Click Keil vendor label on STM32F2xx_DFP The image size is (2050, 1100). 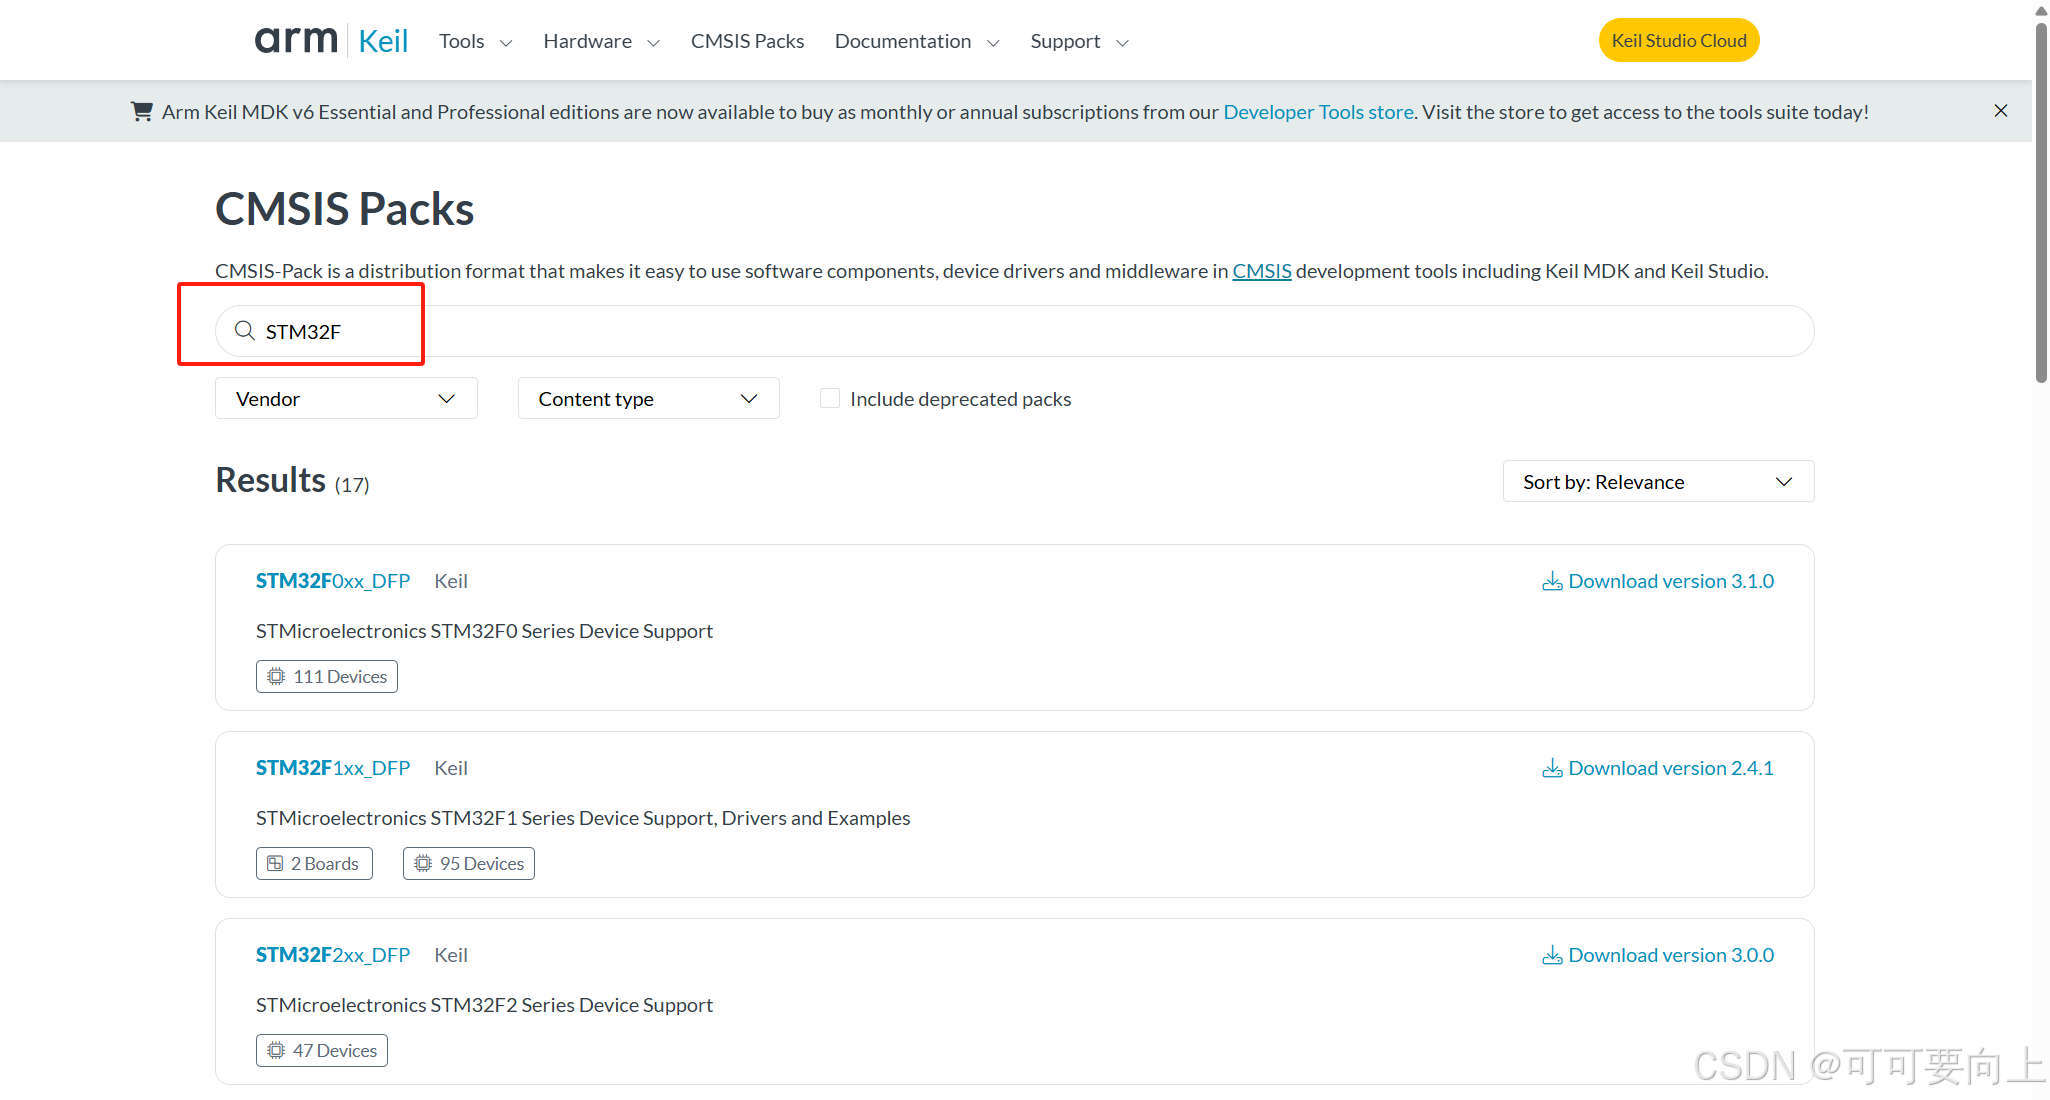(x=451, y=955)
